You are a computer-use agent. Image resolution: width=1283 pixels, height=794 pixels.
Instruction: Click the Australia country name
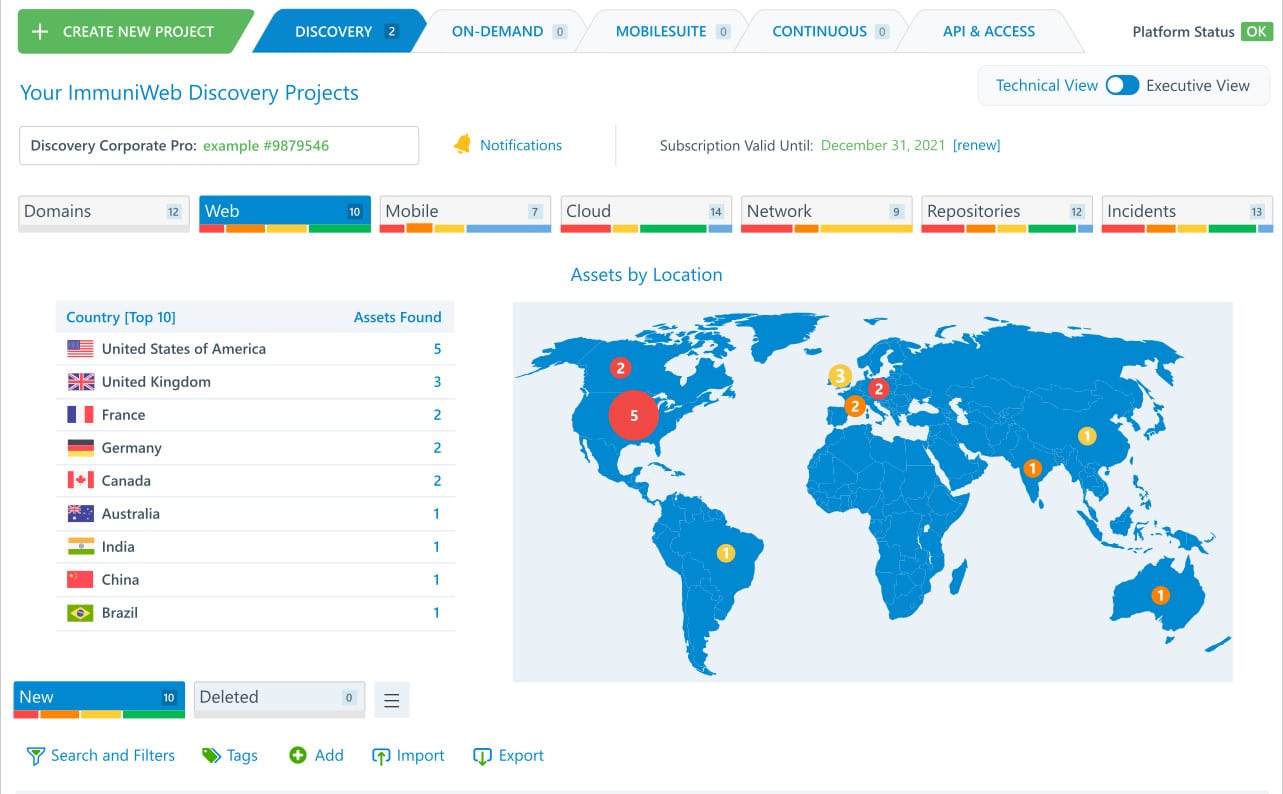pyautogui.click(x=131, y=514)
